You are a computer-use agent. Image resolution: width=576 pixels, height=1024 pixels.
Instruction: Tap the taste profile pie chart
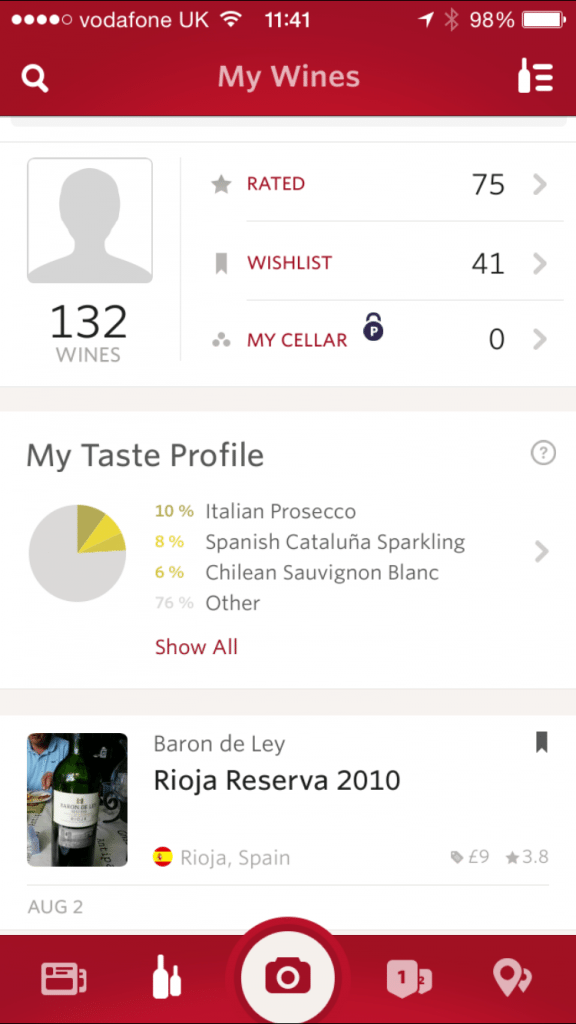(x=77, y=553)
